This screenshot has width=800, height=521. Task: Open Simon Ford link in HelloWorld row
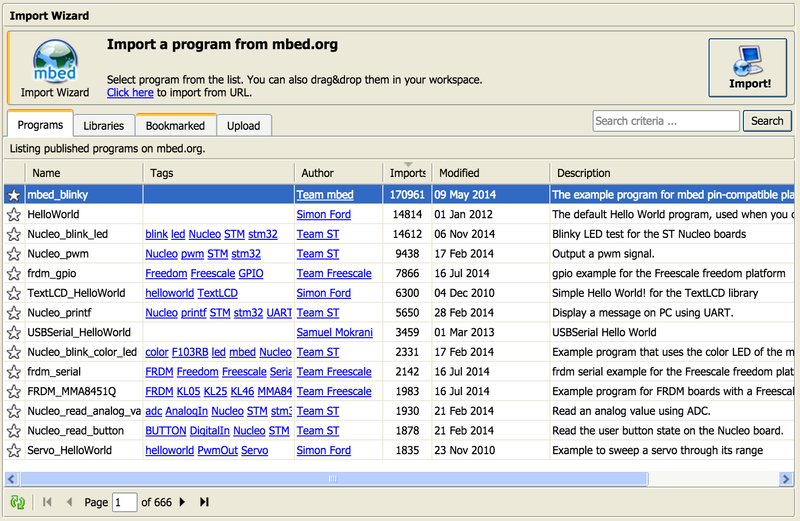(x=323, y=214)
